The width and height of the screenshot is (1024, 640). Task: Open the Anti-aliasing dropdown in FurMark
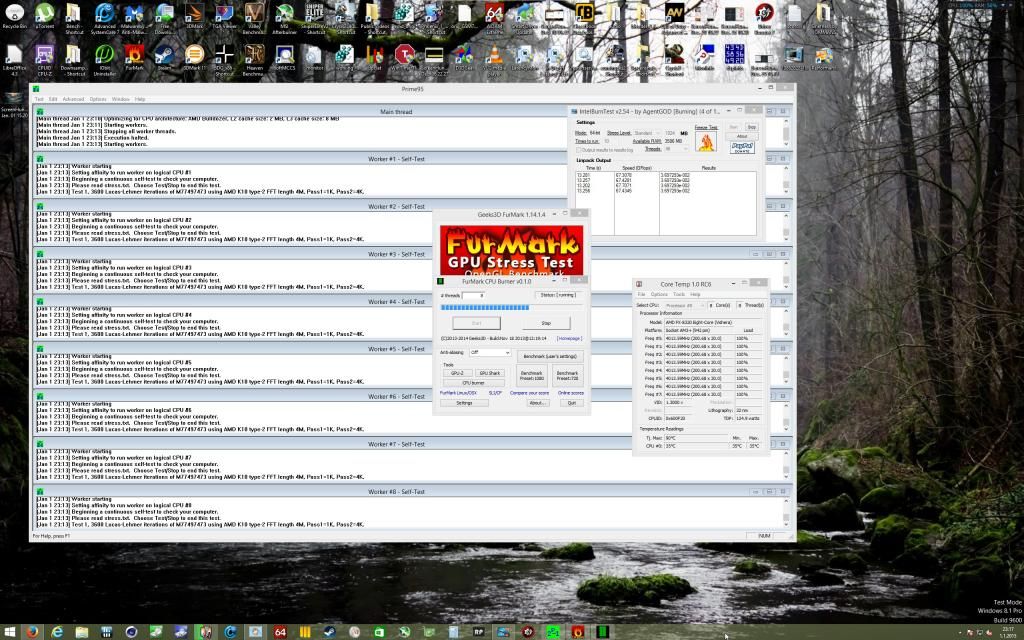click(490, 353)
